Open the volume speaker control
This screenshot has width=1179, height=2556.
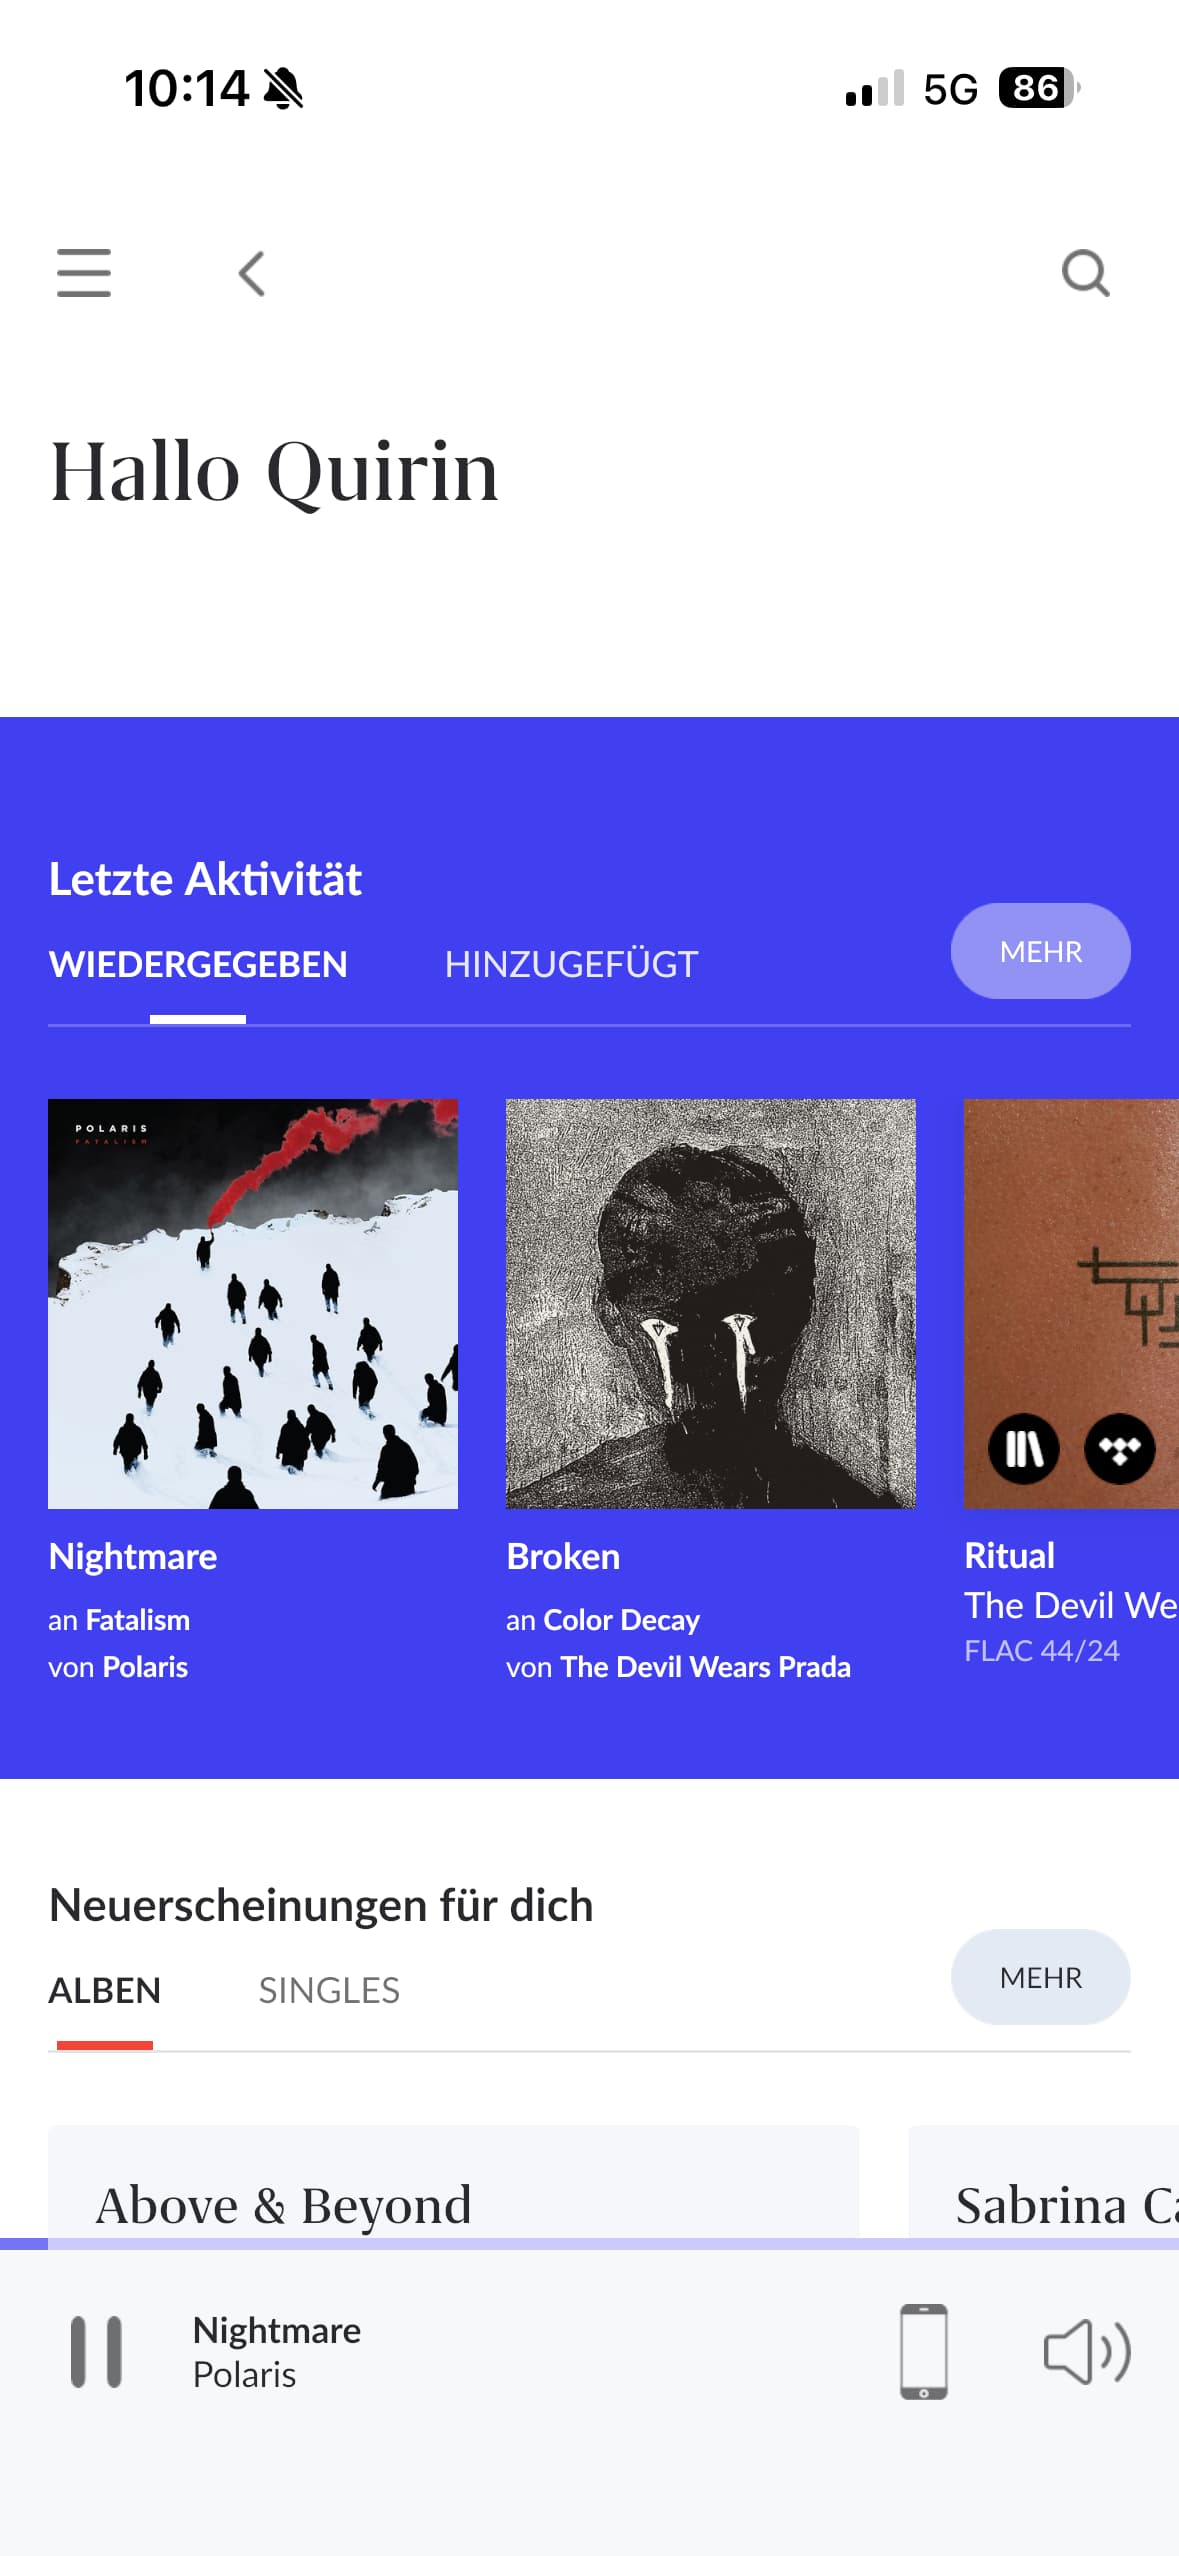tap(1086, 2351)
